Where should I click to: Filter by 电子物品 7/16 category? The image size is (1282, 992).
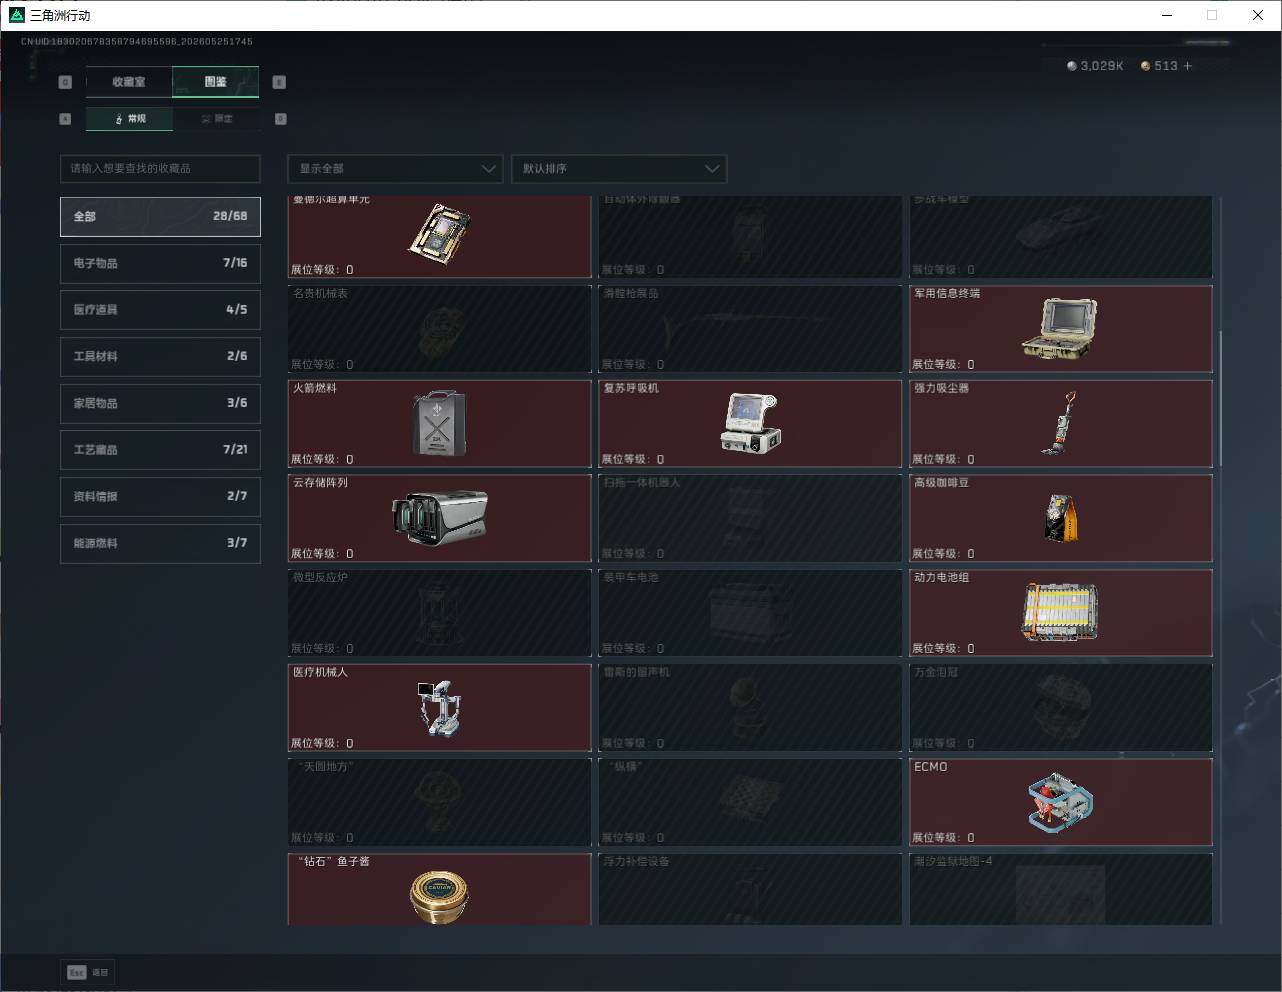tap(160, 263)
